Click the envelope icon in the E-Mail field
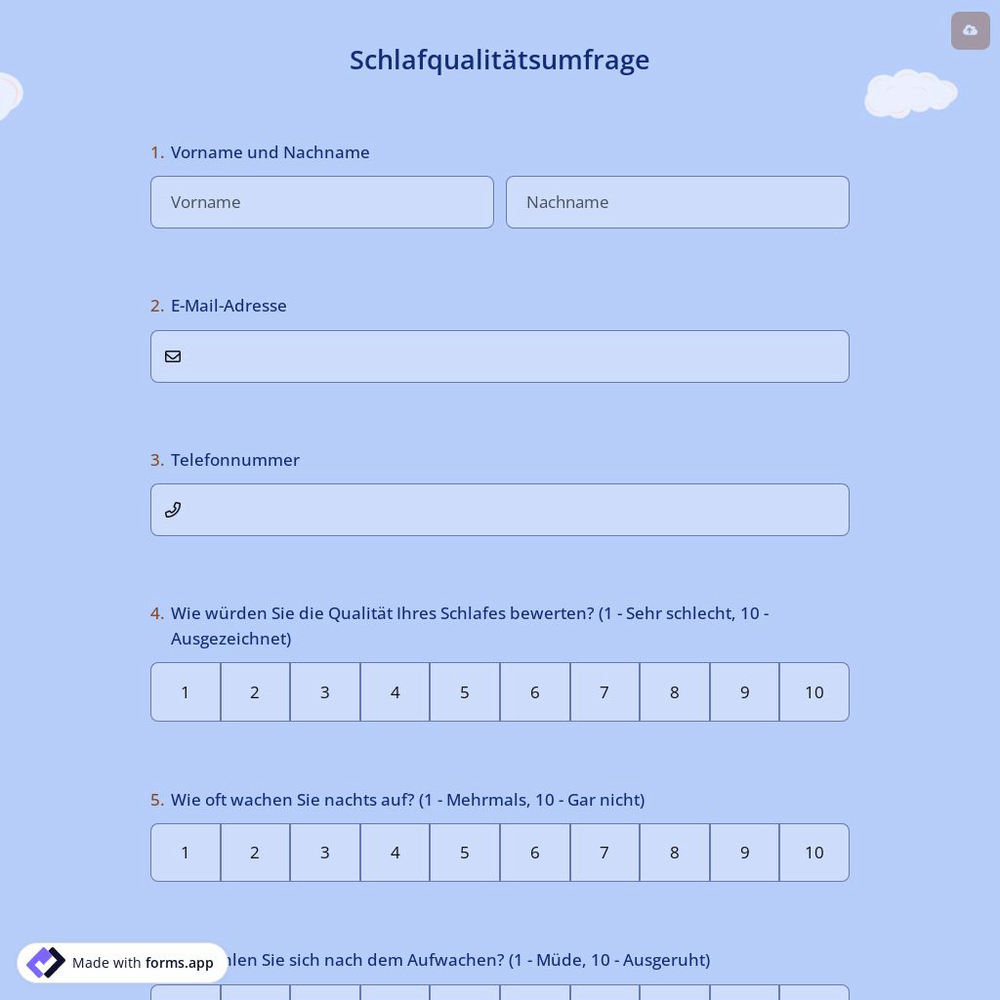 tap(173, 356)
